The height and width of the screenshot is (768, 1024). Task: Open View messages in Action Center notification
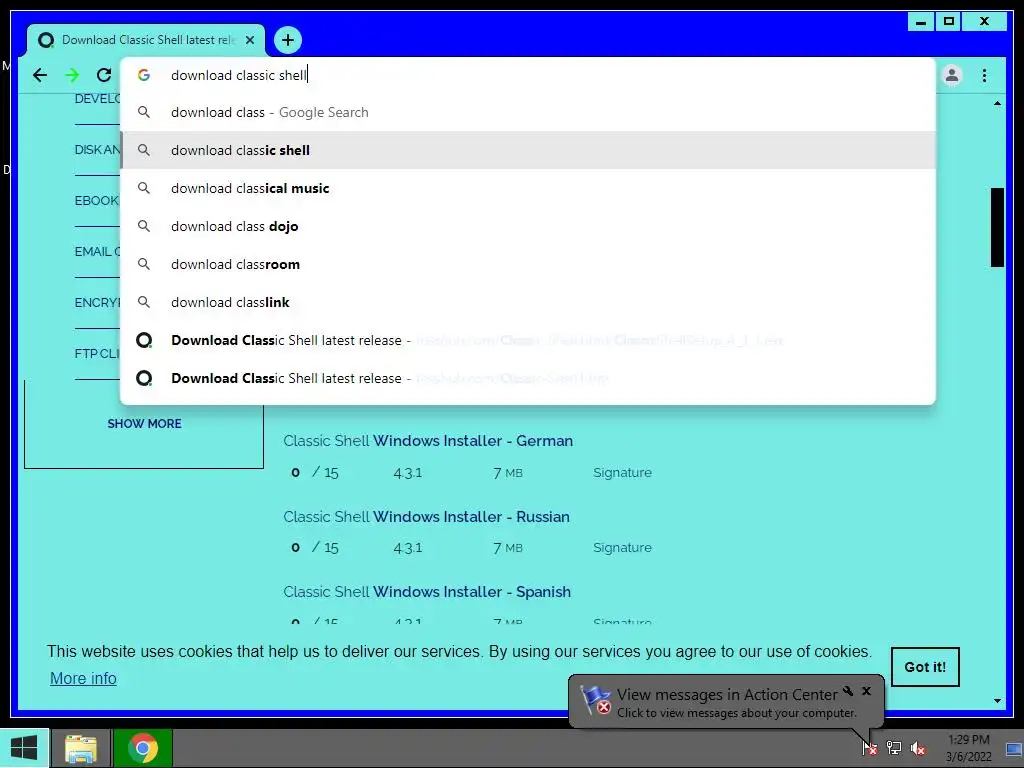click(726, 702)
